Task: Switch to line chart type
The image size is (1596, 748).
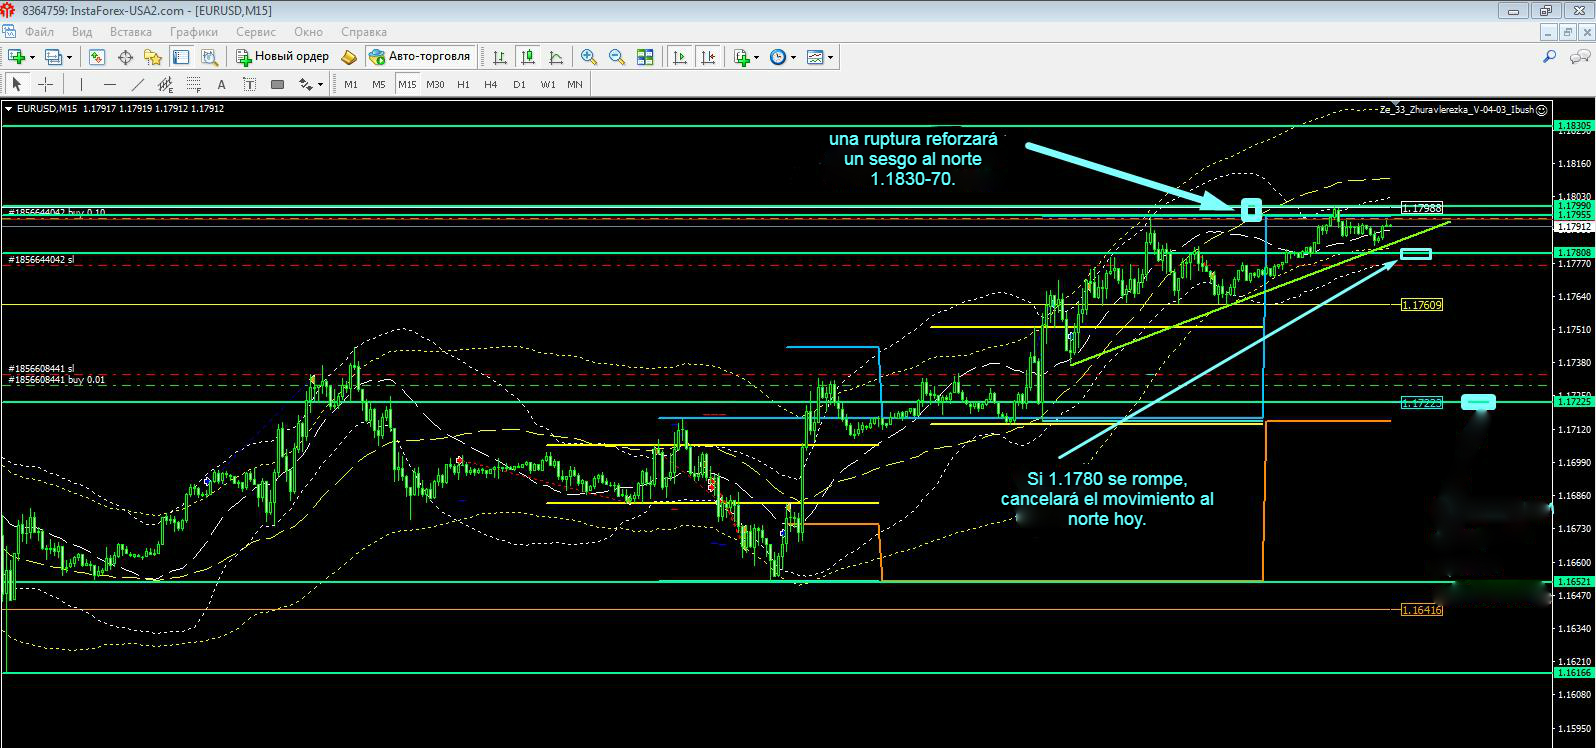Action: [556, 57]
